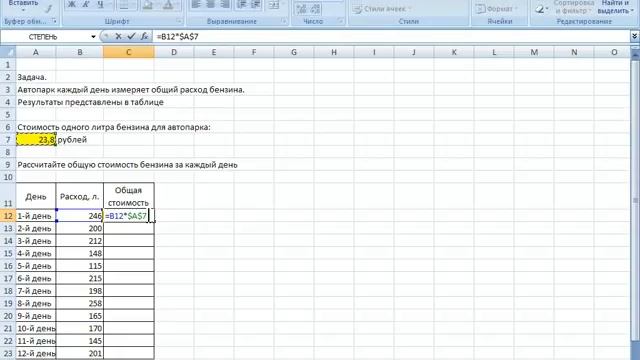Open the Шрифт group dialog launcher
This screenshot has width=640, height=360.
(x=179, y=21)
